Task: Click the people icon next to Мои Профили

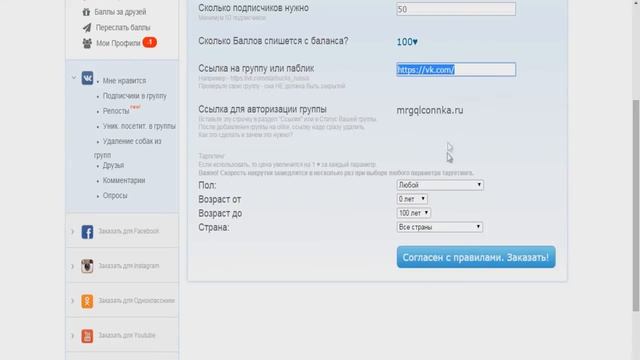Action: pos(87,43)
